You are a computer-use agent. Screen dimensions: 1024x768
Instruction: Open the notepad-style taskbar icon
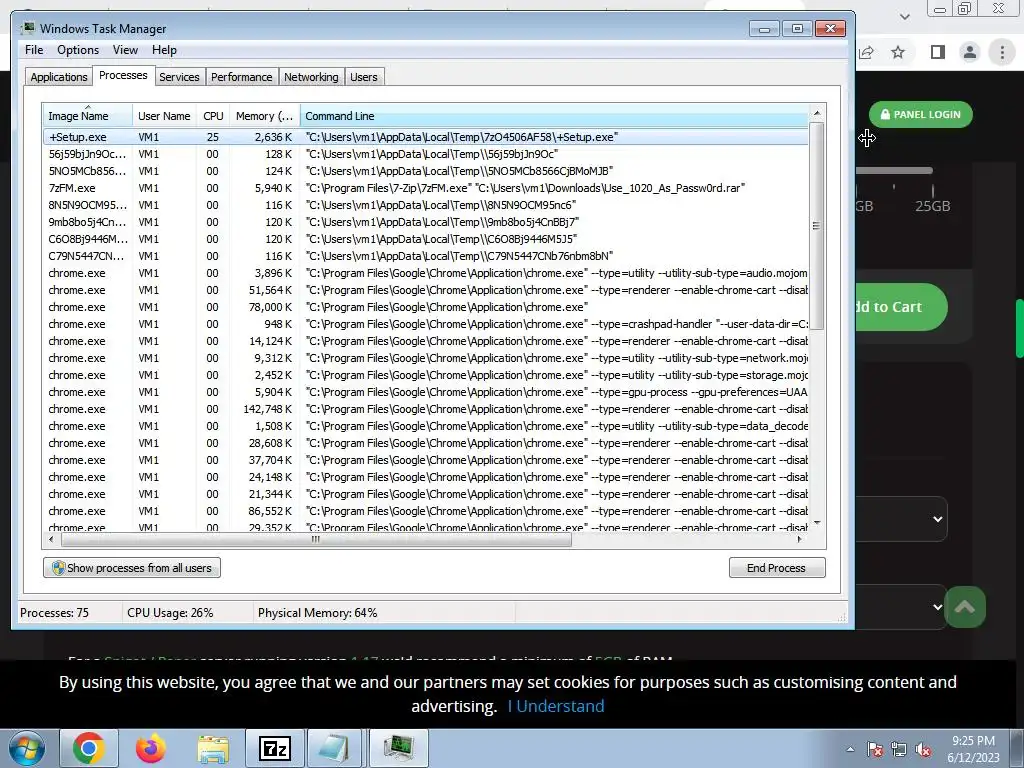(335, 748)
